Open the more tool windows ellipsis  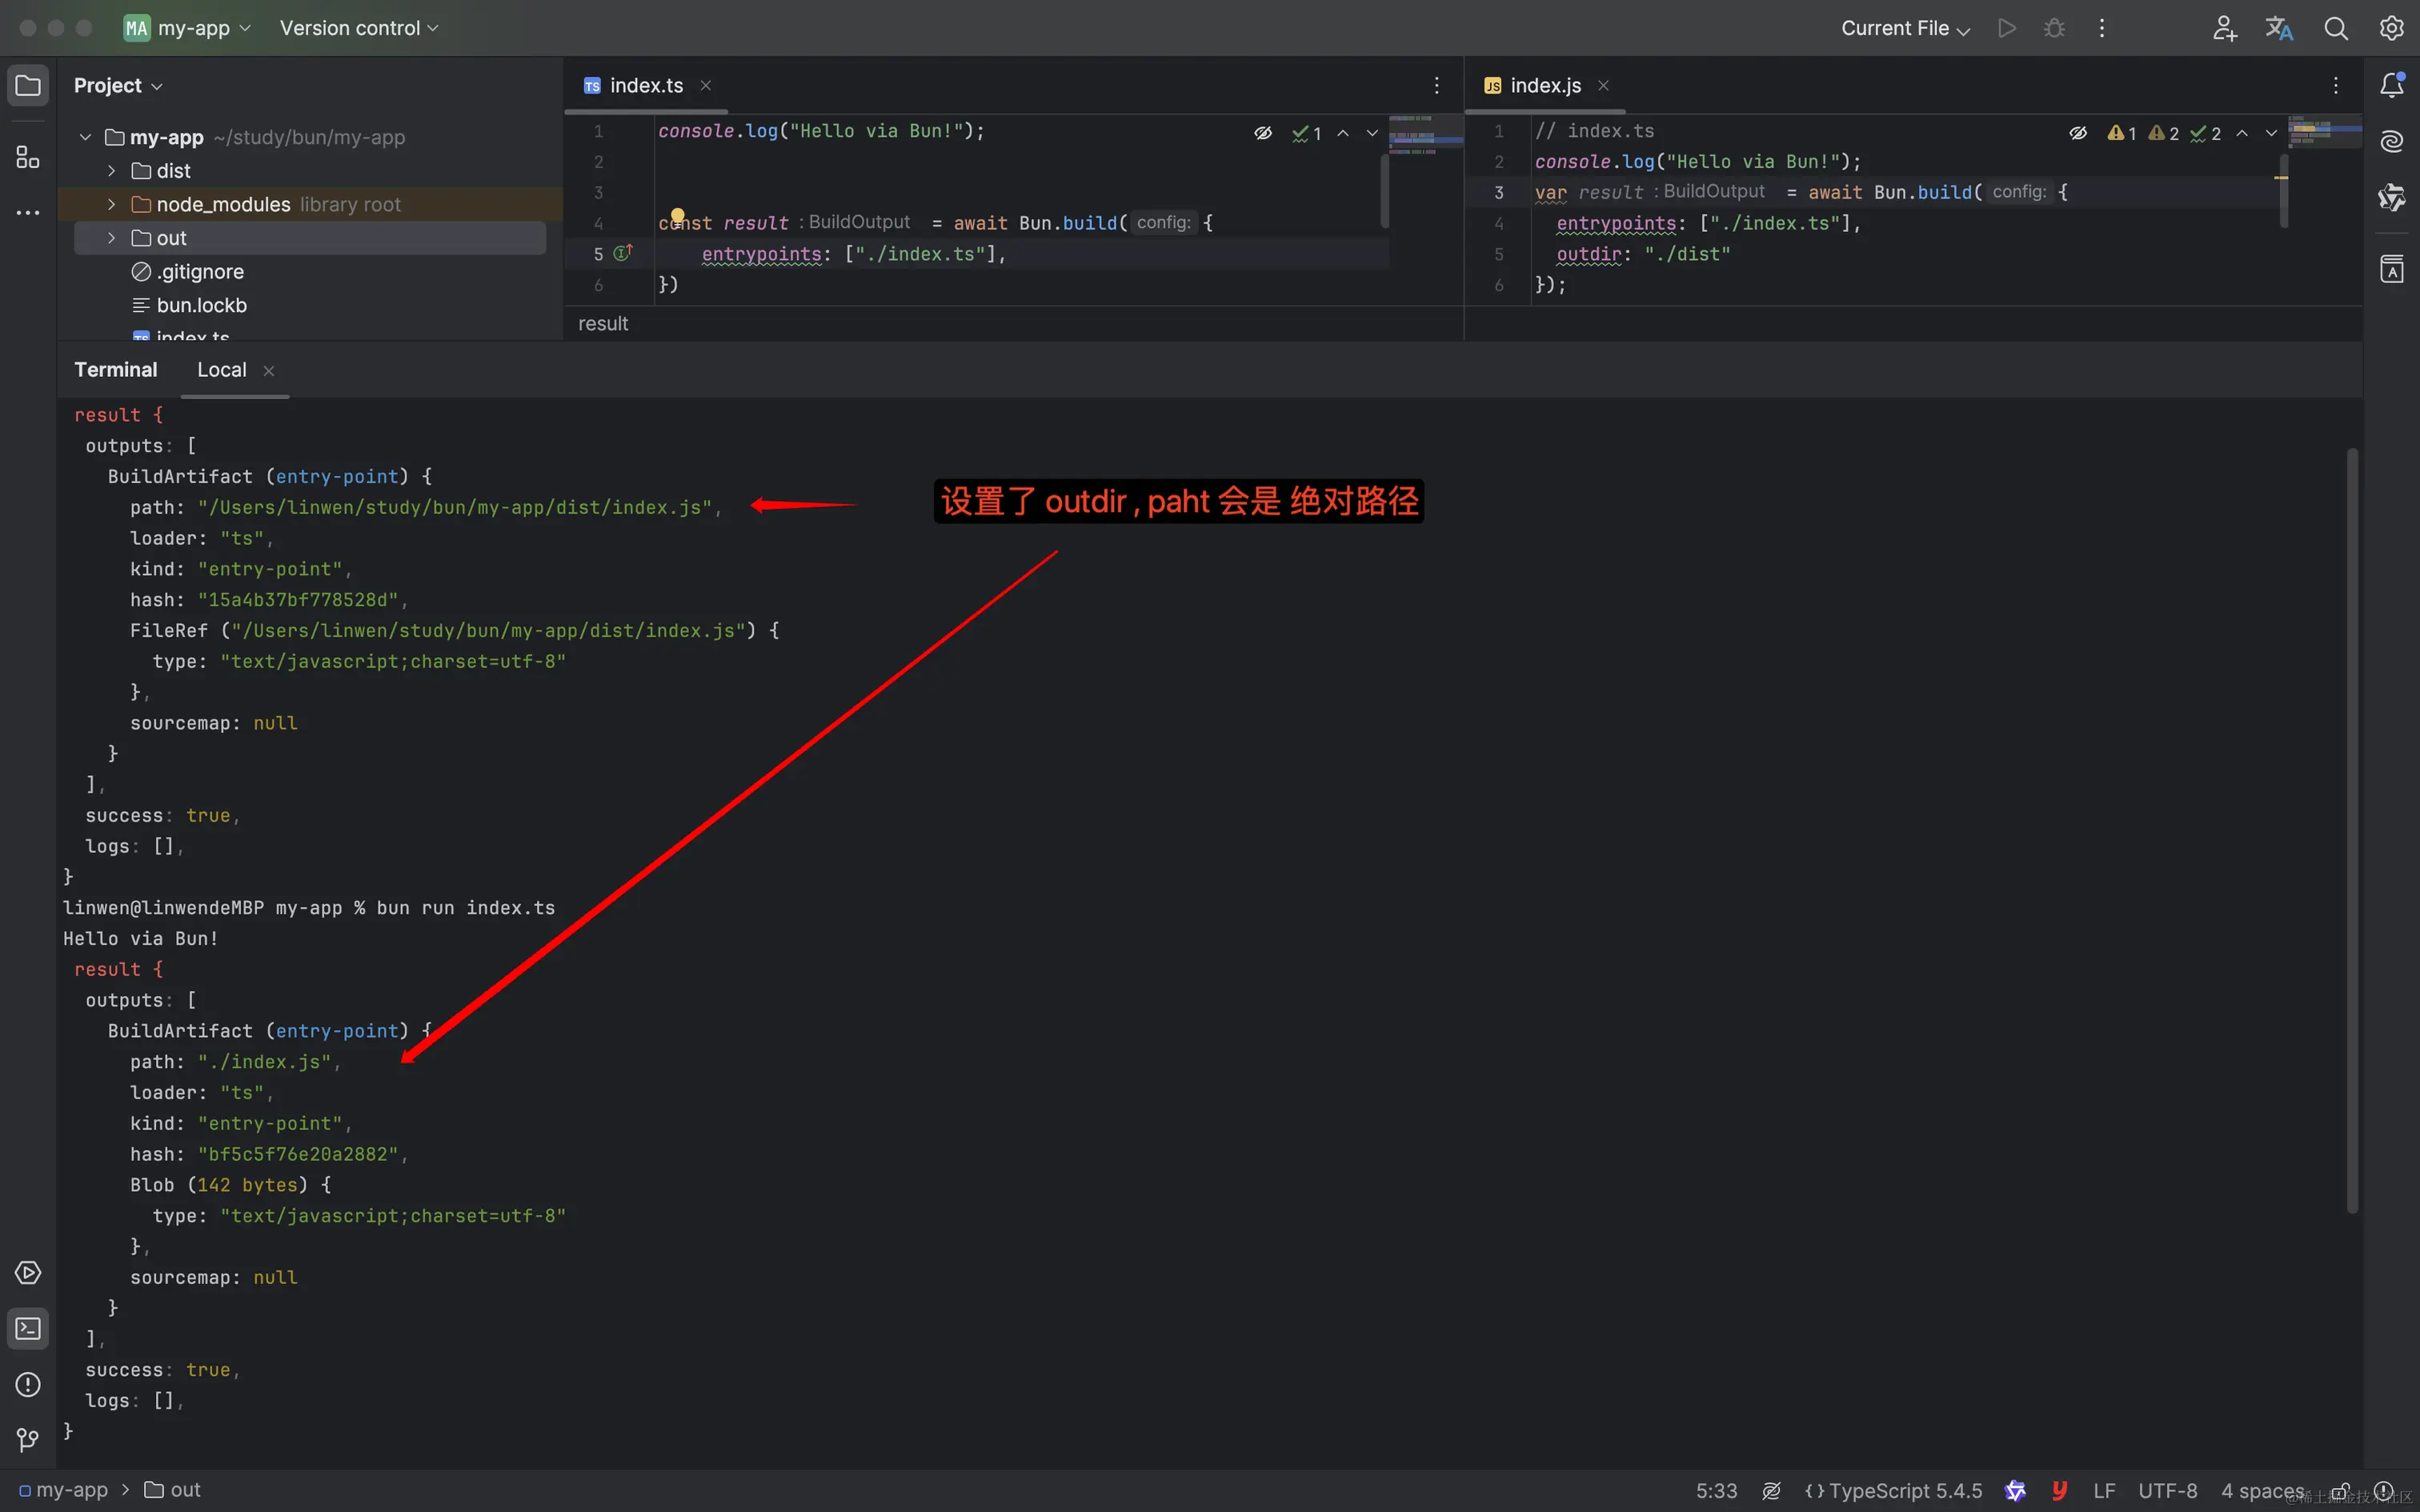click(x=28, y=213)
